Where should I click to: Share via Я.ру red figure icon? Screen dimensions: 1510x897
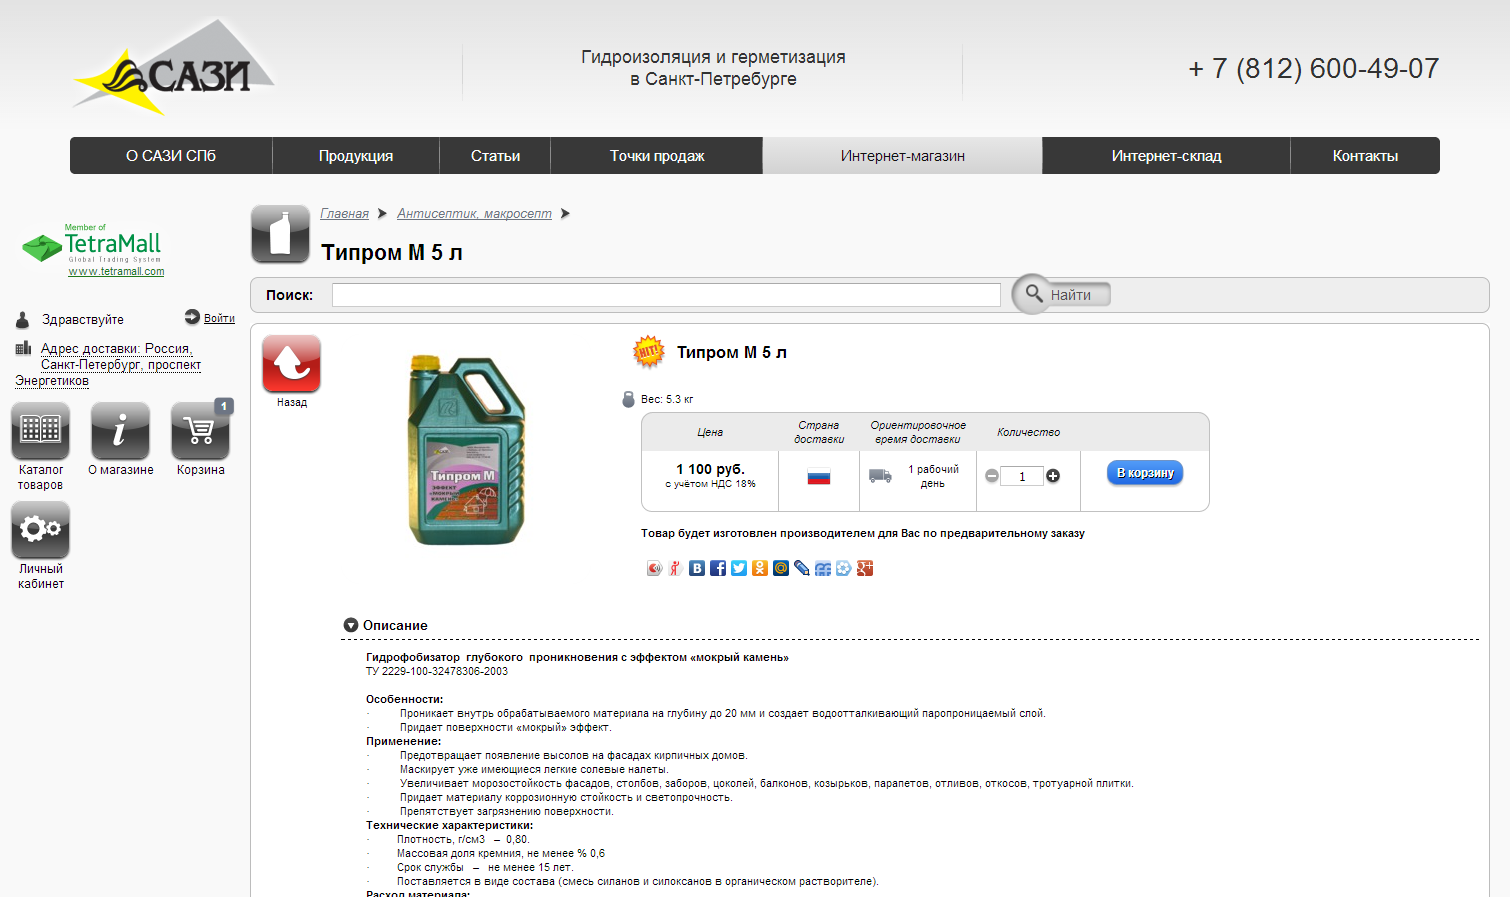coord(675,568)
